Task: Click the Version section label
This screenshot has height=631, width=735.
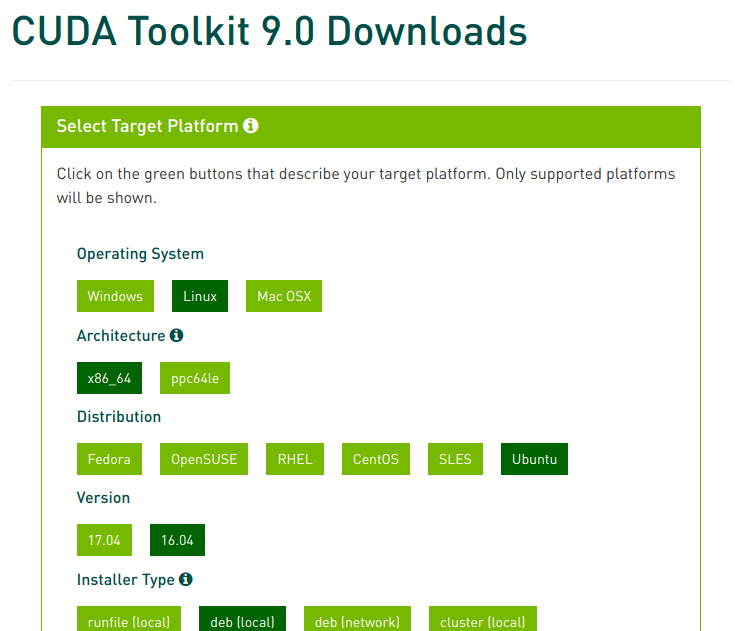Action: (x=103, y=497)
